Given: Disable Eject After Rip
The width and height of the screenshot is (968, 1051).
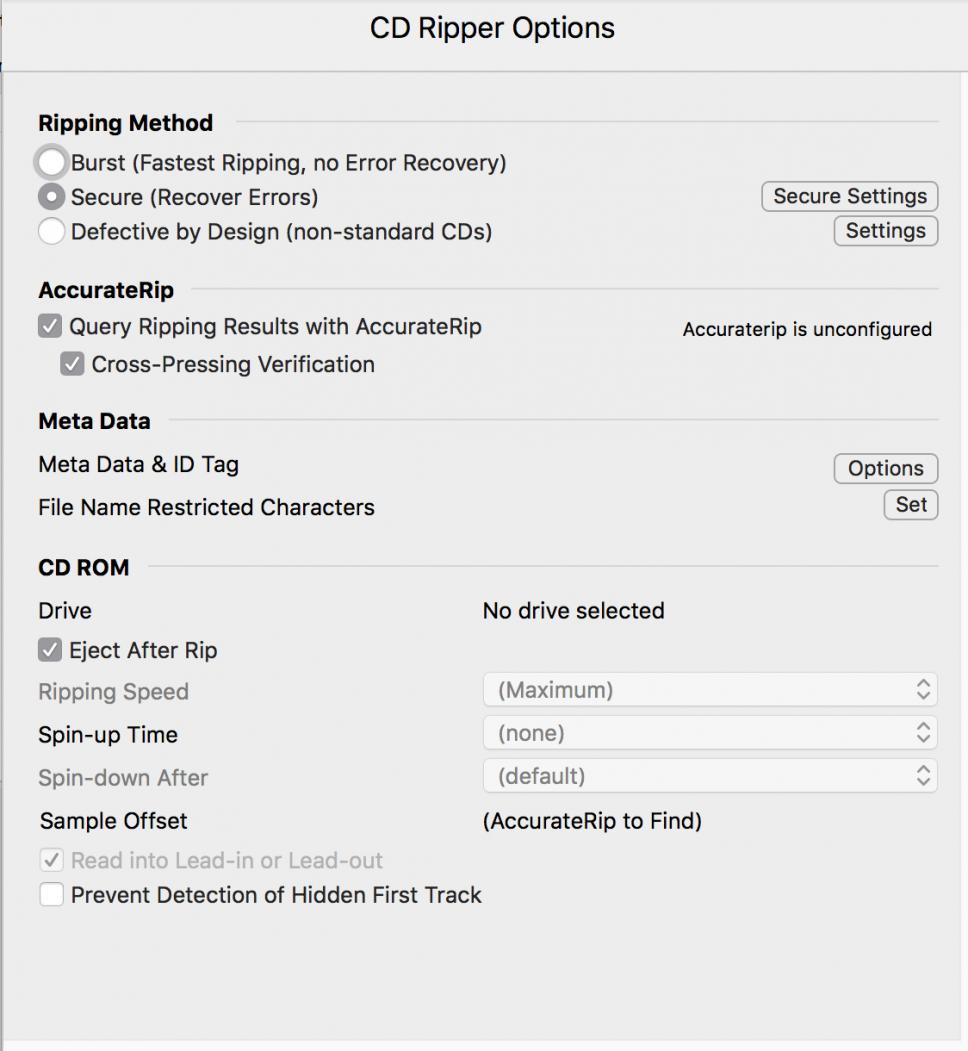Looking at the screenshot, I should coord(50,650).
